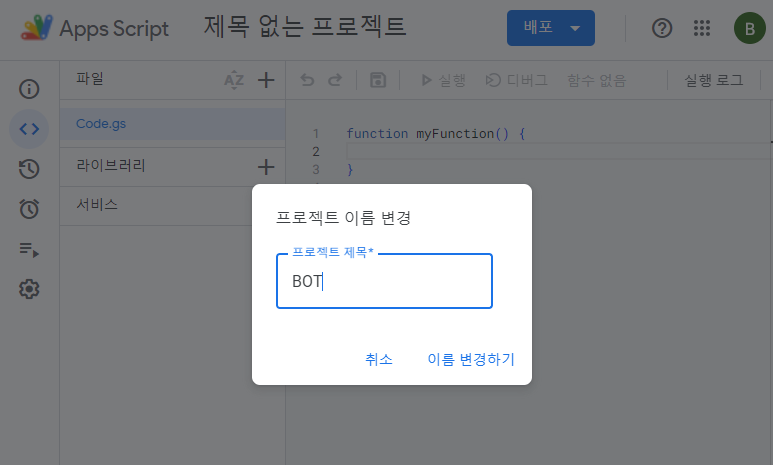The width and height of the screenshot is (773, 465).
Task: Select the Editor code icon in sidebar
Action: tap(29, 128)
